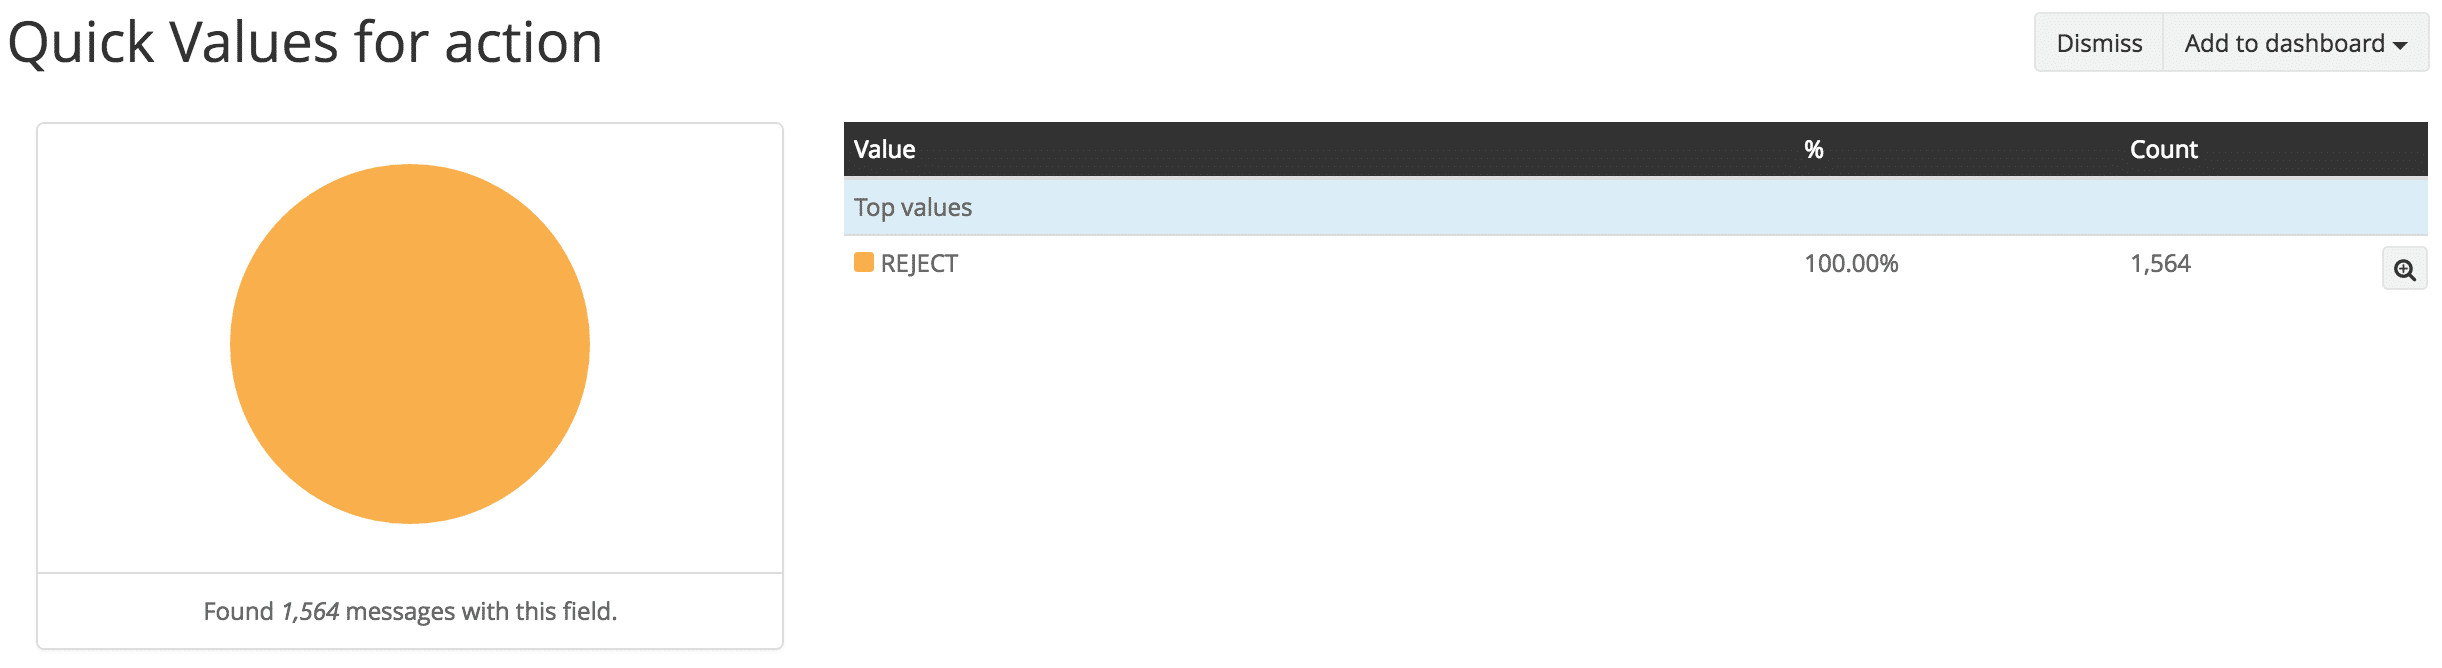
Task: Click the Top values row
Action: point(912,207)
